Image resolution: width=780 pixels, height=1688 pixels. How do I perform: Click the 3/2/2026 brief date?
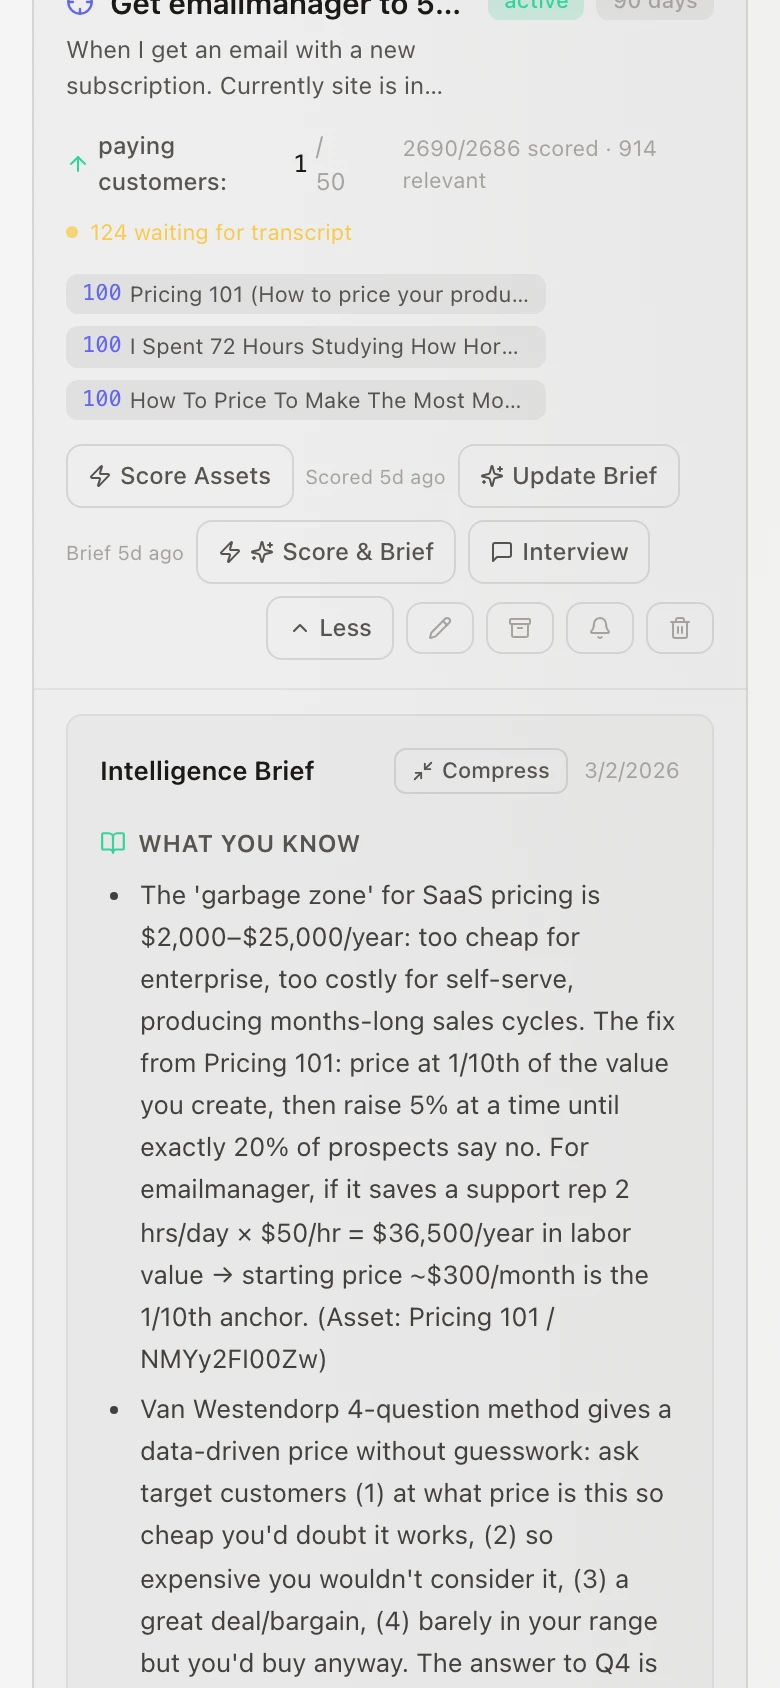(x=631, y=770)
